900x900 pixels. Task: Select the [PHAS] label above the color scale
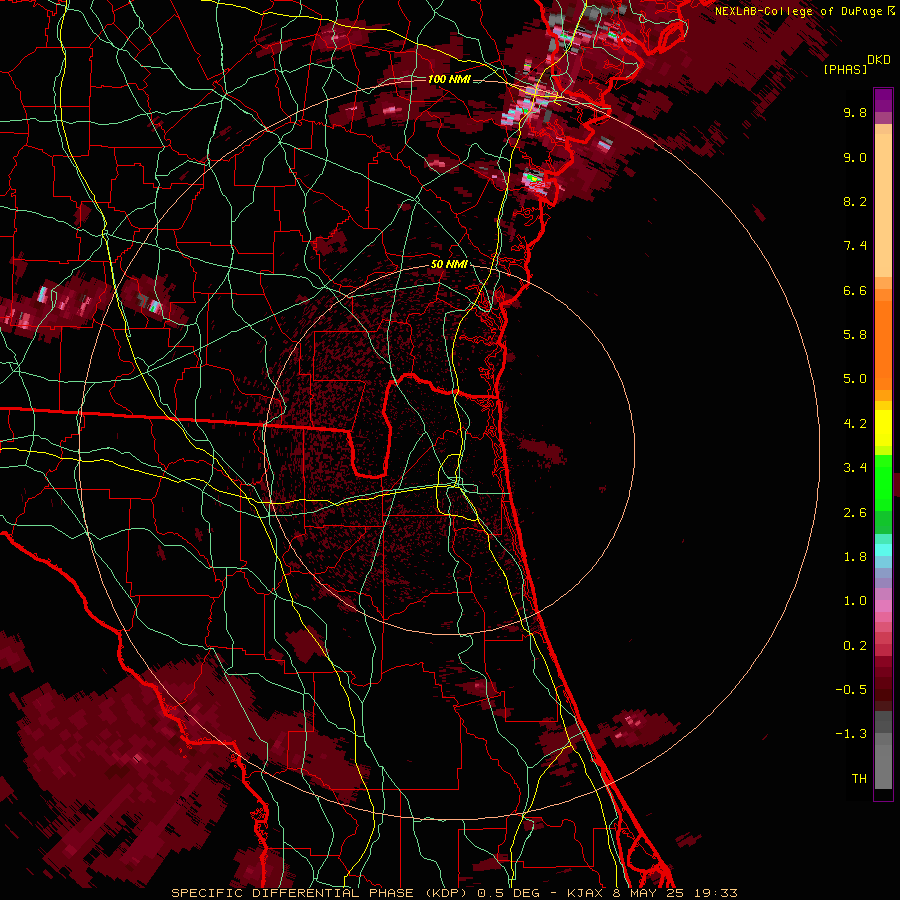(x=845, y=69)
